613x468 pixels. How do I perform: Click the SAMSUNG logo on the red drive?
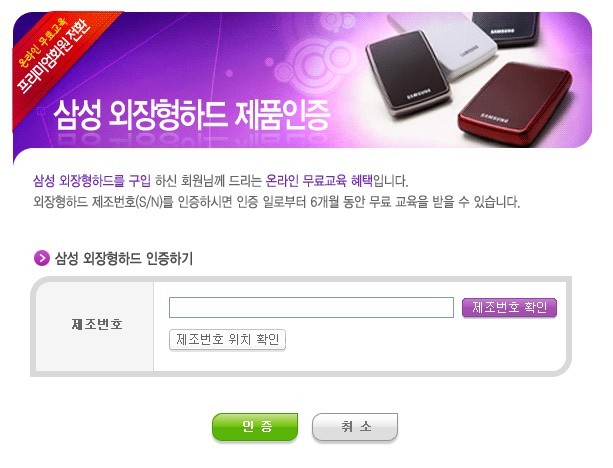point(495,118)
